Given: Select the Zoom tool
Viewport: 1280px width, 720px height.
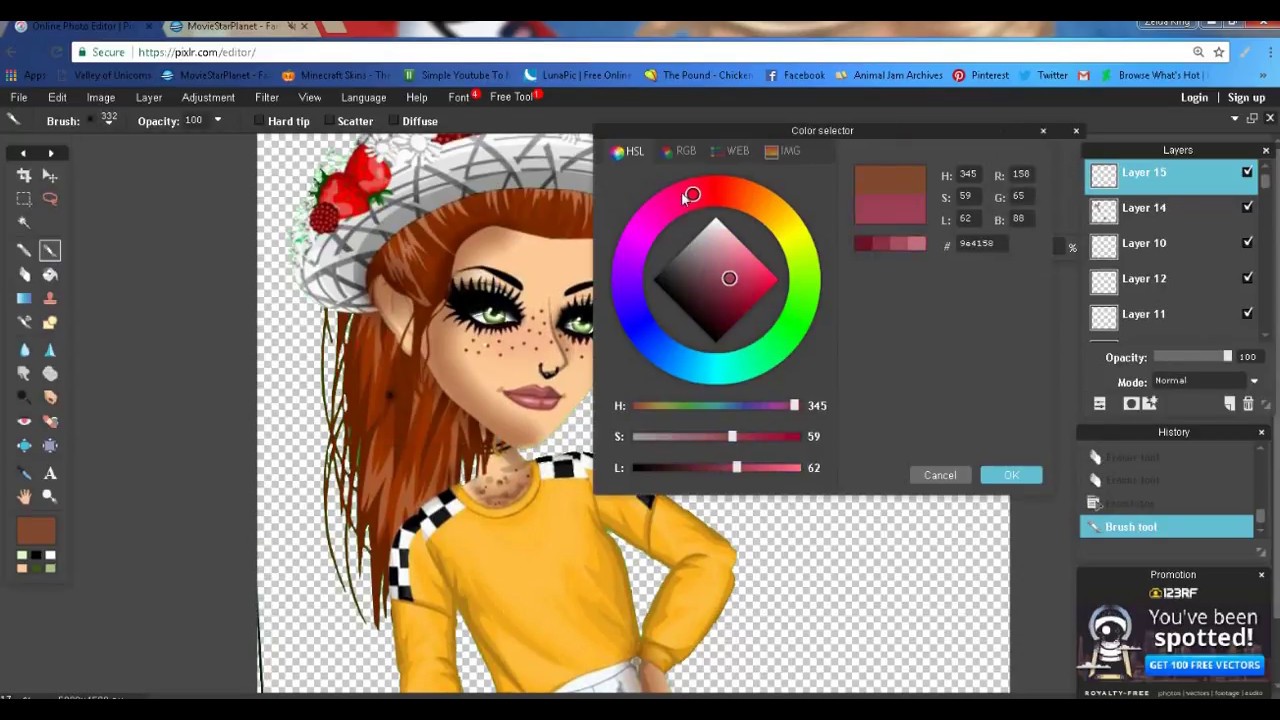Looking at the screenshot, I should click(x=50, y=497).
